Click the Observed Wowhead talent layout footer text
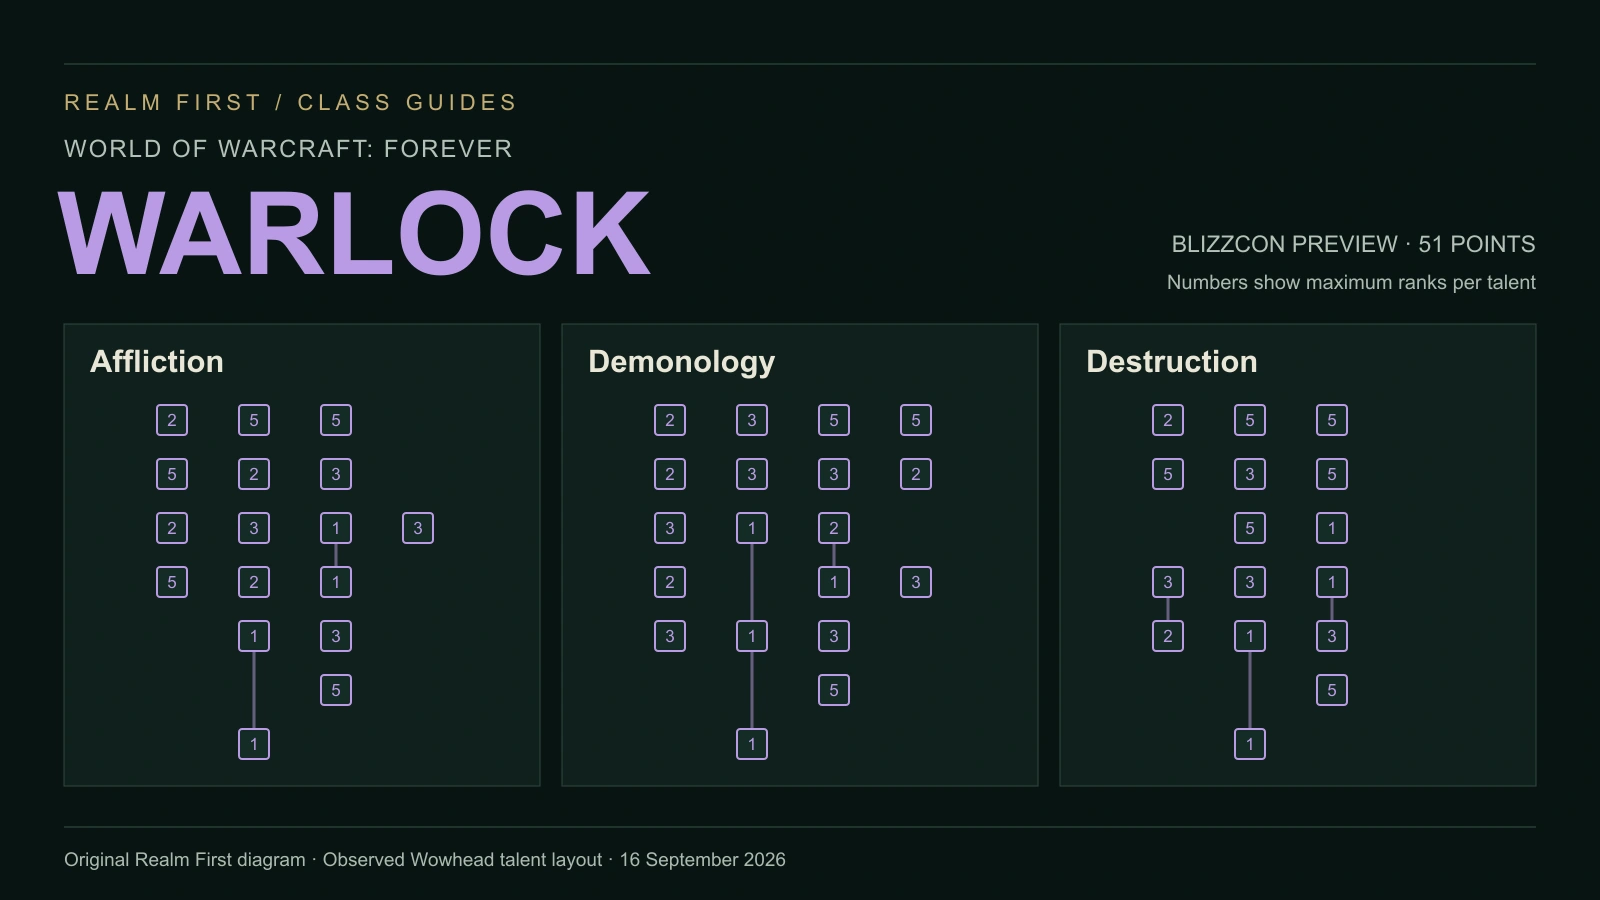The height and width of the screenshot is (900, 1600). 462,860
